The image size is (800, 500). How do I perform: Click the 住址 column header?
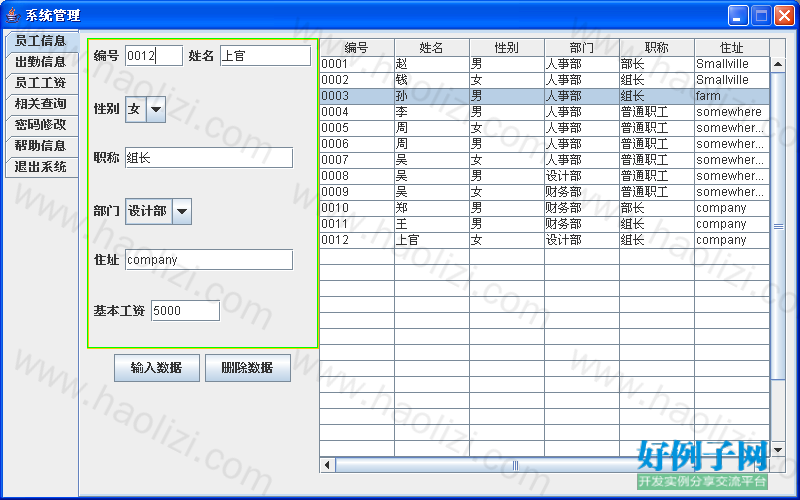pos(732,48)
